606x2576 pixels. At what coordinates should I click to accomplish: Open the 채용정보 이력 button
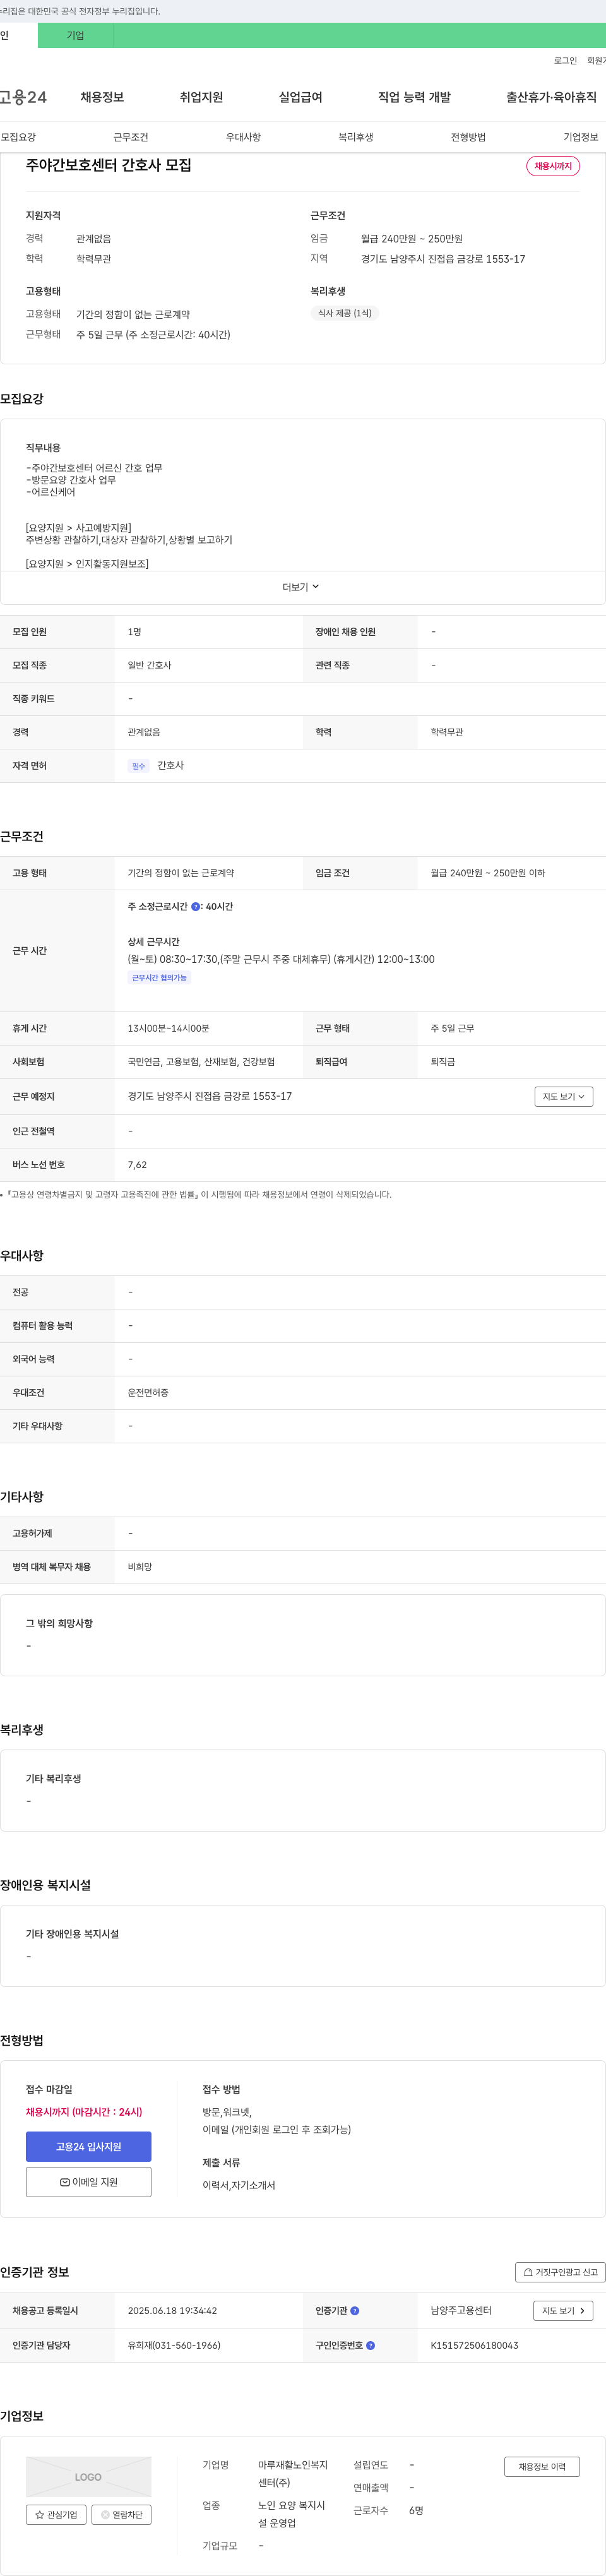click(542, 2467)
